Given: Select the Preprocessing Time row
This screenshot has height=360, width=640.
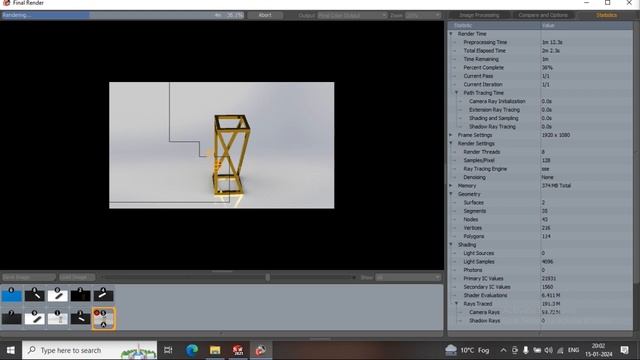Looking at the screenshot, I should pyautogui.click(x=540, y=42).
